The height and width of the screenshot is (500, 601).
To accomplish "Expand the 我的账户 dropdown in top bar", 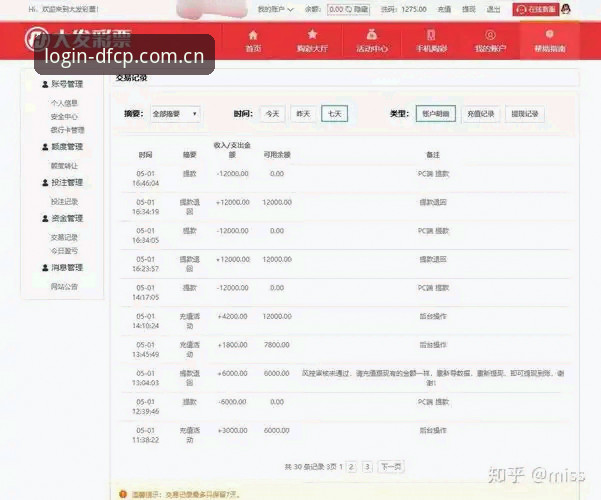I will [x=276, y=9].
